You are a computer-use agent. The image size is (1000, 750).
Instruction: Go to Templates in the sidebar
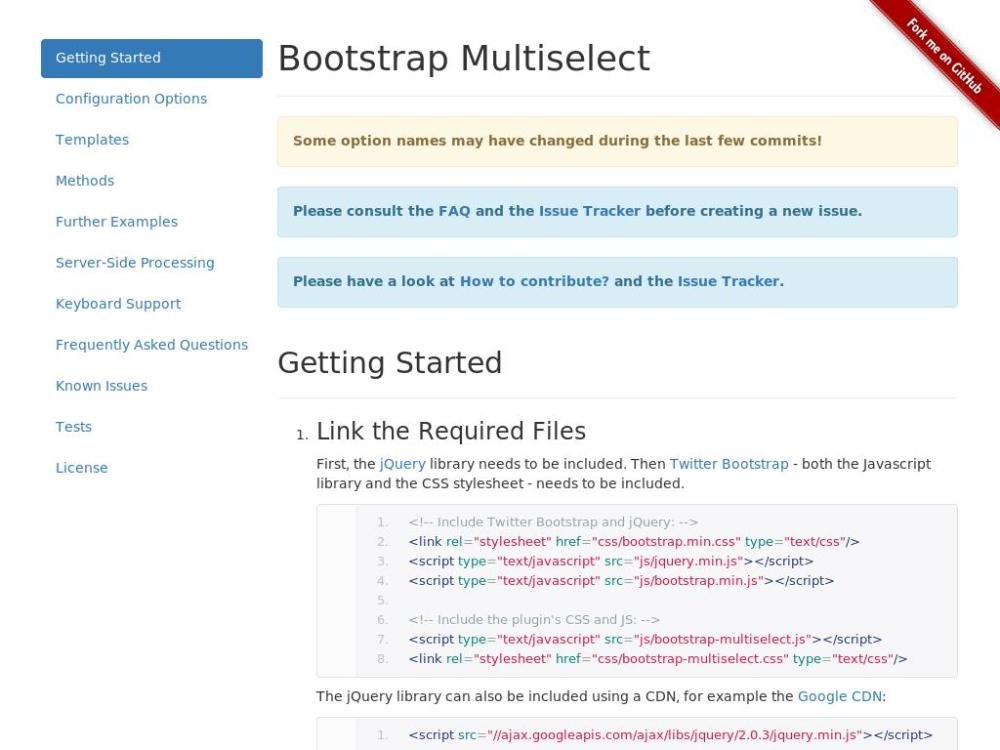pyautogui.click(x=92, y=140)
